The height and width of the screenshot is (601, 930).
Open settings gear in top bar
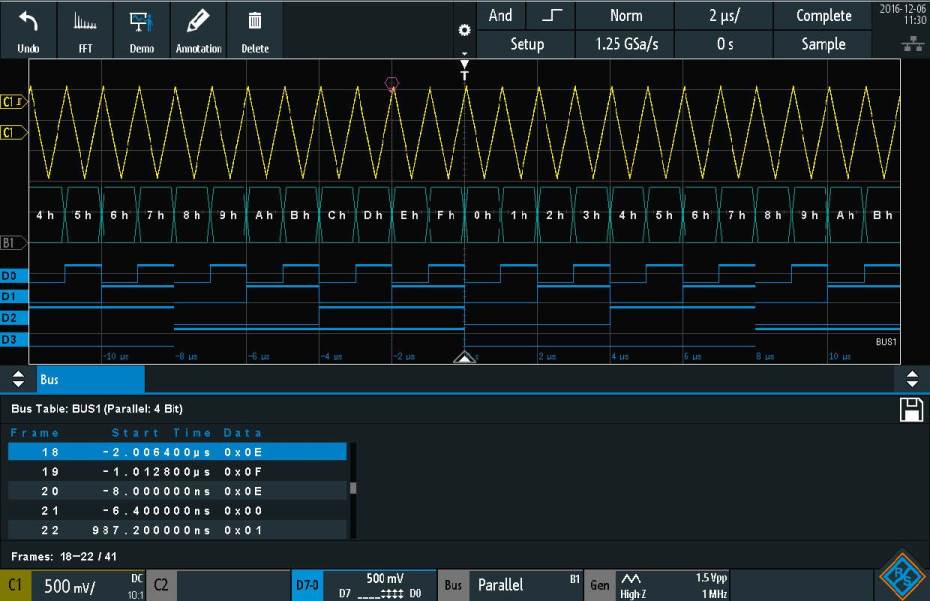pyautogui.click(x=463, y=31)
